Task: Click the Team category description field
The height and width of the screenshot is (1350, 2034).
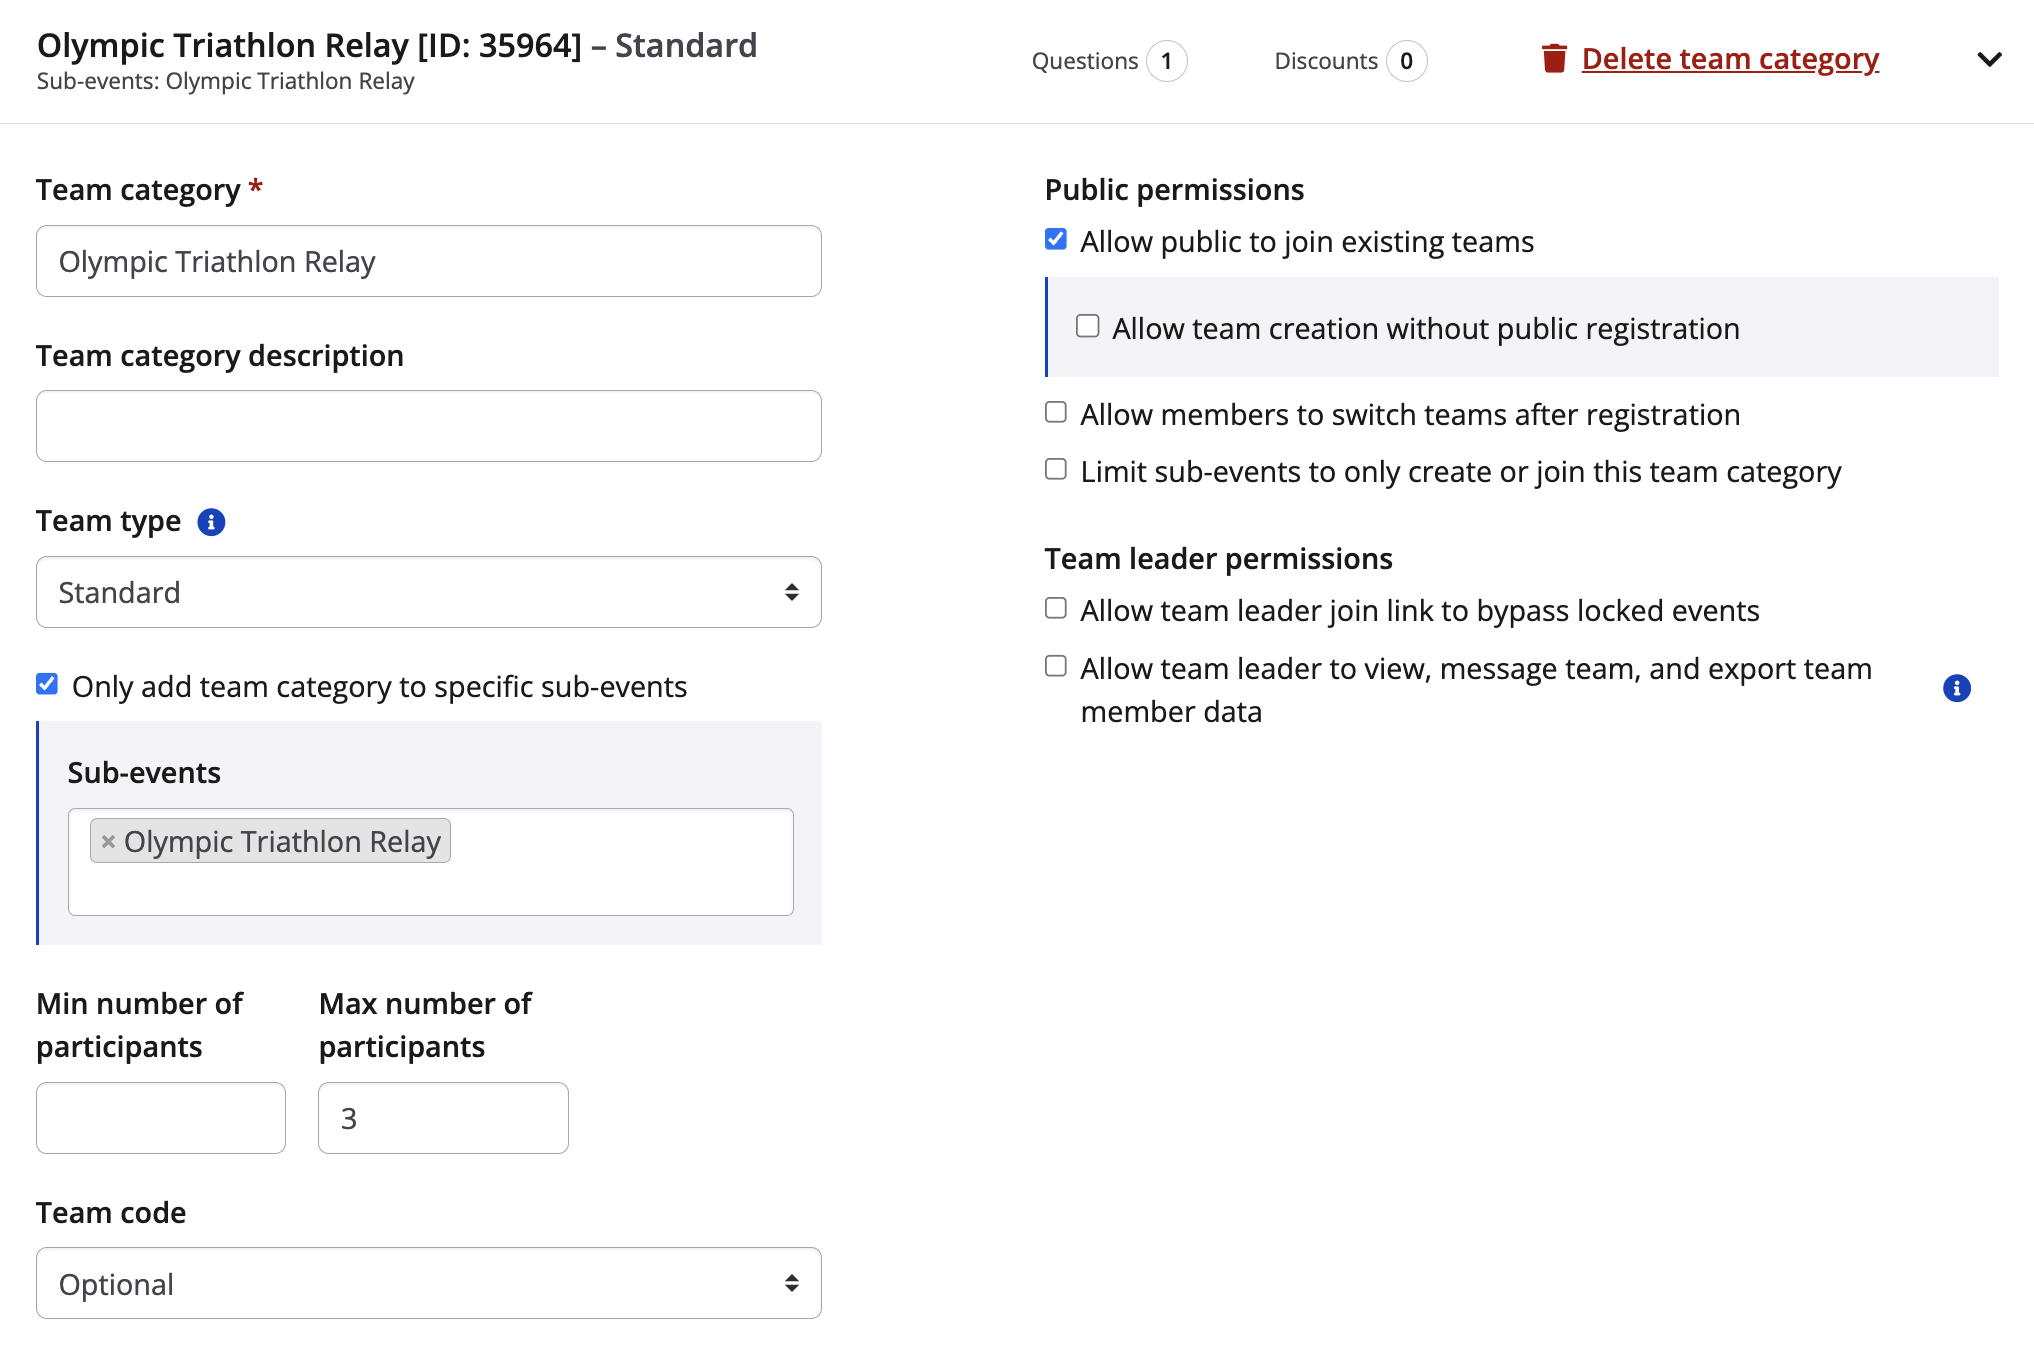Action: pyautogui.click(x=428, y=427)
